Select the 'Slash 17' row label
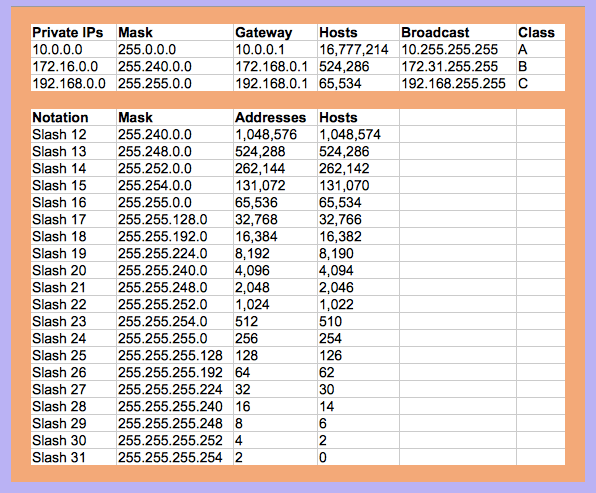 [x=73, y=219]
